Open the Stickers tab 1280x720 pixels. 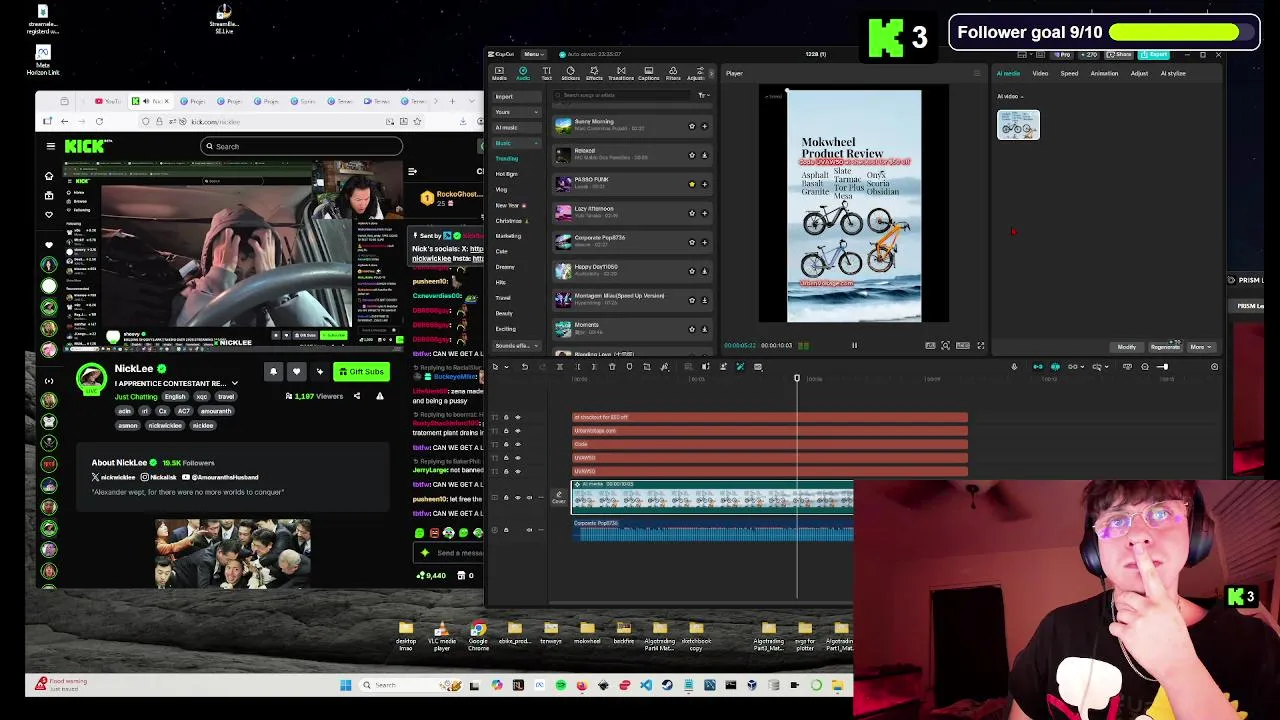point(570,73)
